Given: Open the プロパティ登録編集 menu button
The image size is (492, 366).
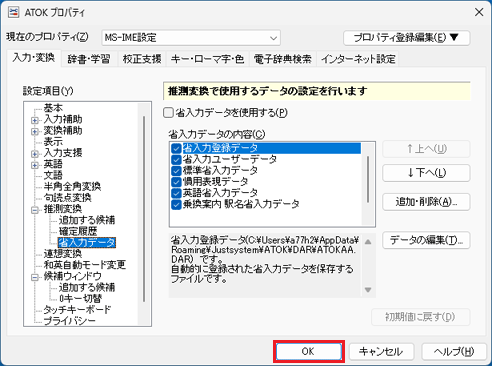Looking at the screenshot, I should (x=407, y=38).
